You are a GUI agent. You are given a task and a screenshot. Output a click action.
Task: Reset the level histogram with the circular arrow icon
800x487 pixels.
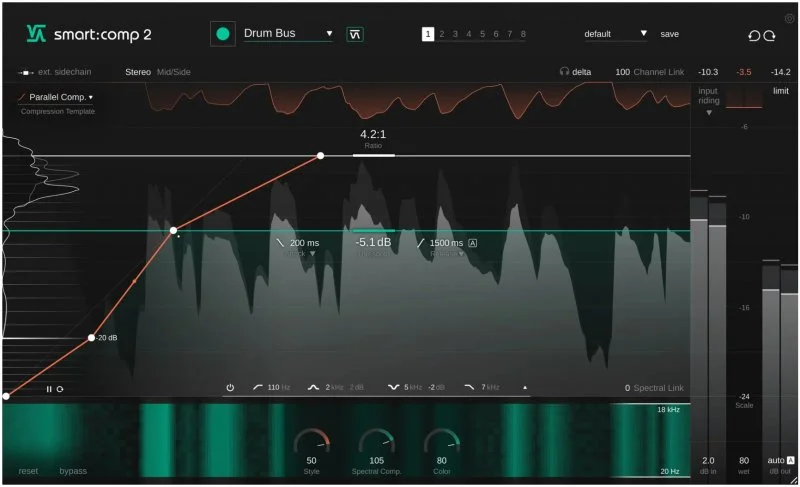[60, 389]
